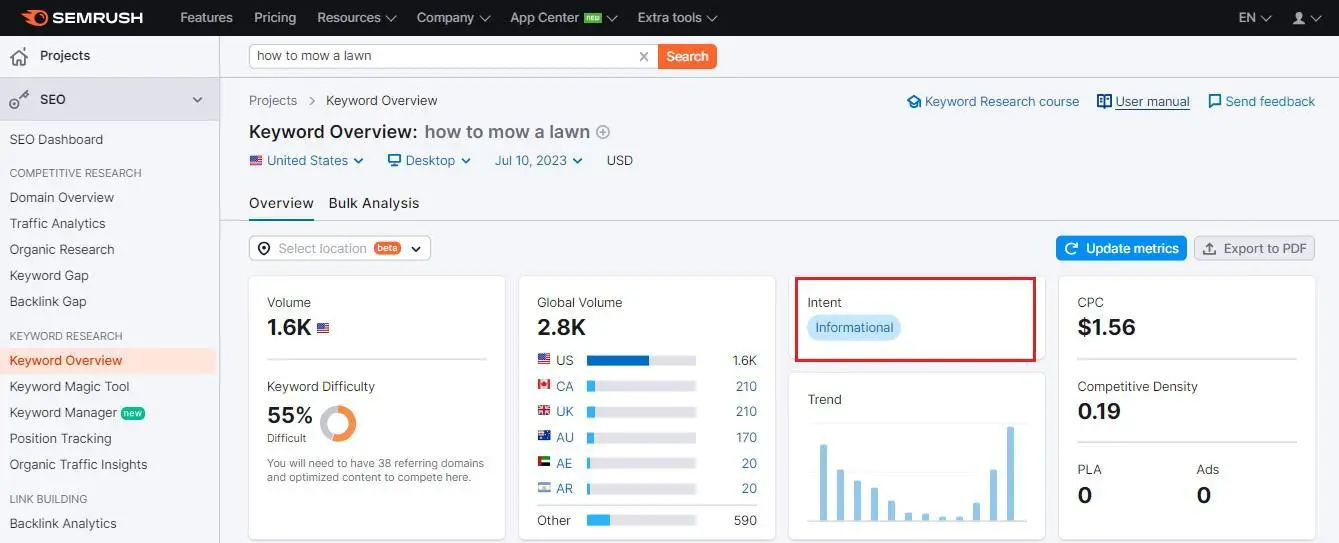The height and width of the screenshot is (543, 1339).
Task: Click the Send feedback chat icon
Action: pyautogui.click(x=1215, y=101)
